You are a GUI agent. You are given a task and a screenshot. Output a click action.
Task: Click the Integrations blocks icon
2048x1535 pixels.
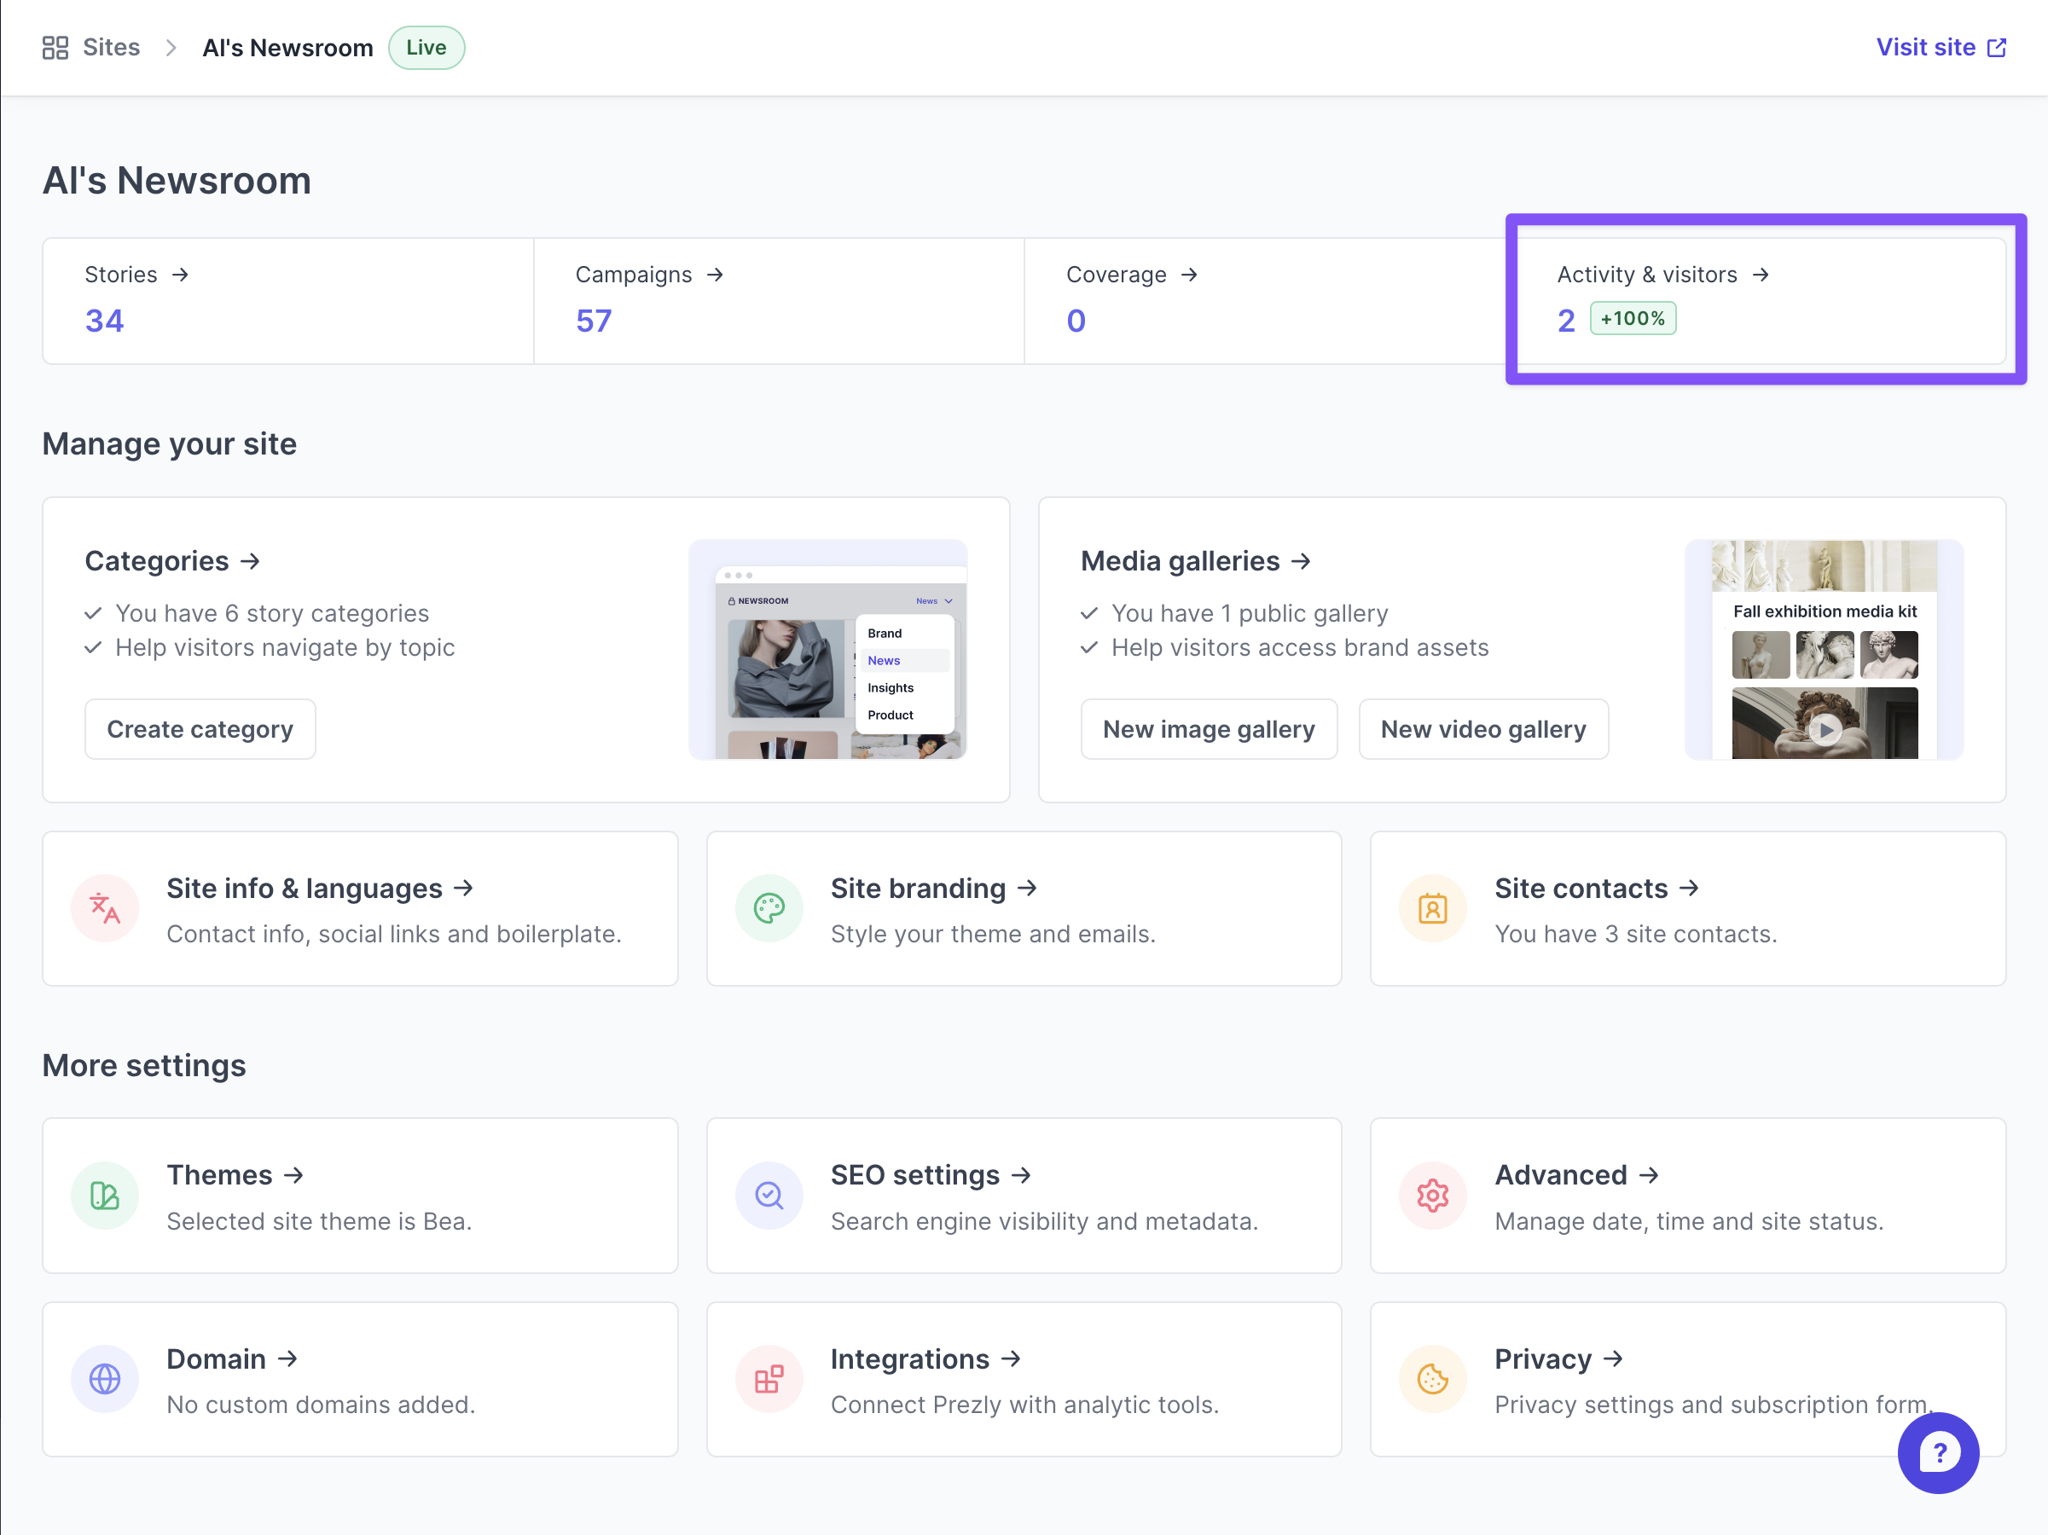pos(769,1379)
